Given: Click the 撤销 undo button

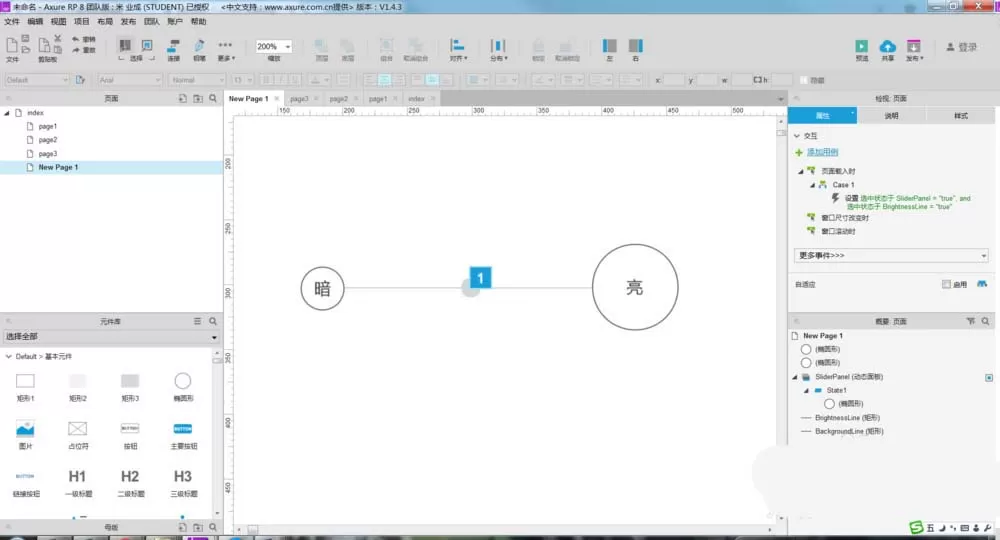Looking at the screenshot, I should pos(84,39).
